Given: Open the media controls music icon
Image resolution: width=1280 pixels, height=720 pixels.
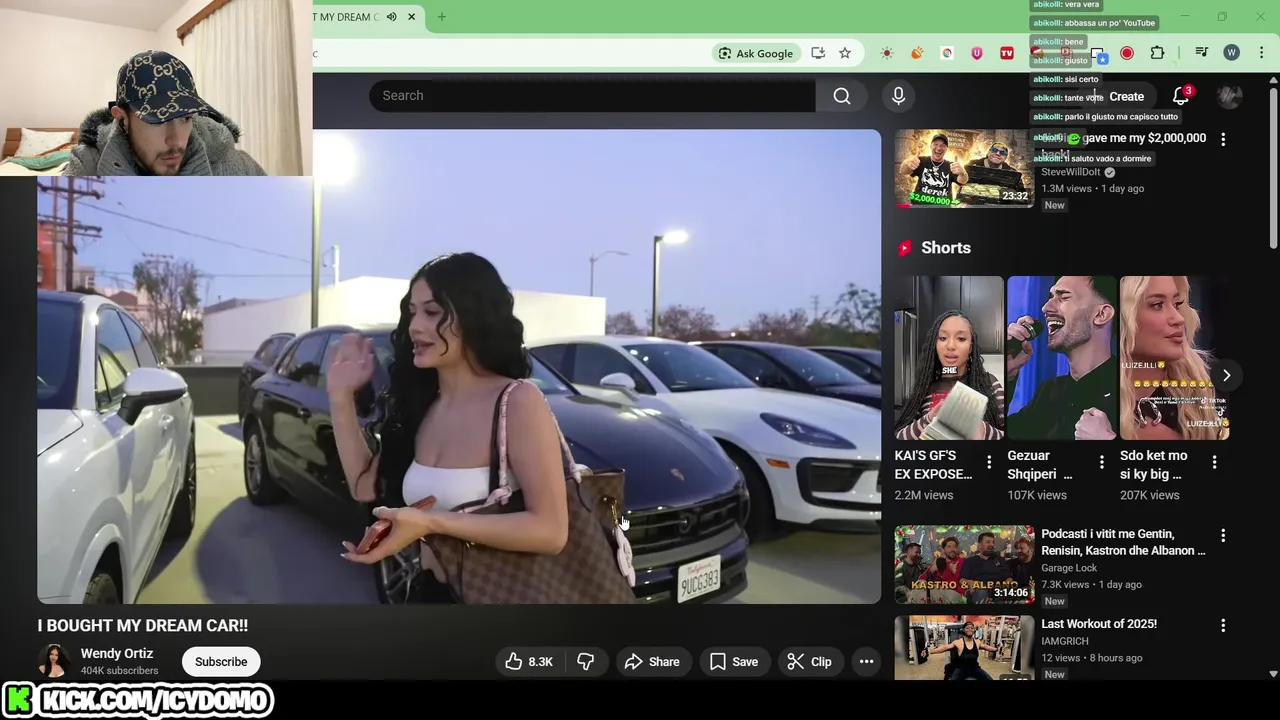Looking at the screenshot, I should point(1201,53).
